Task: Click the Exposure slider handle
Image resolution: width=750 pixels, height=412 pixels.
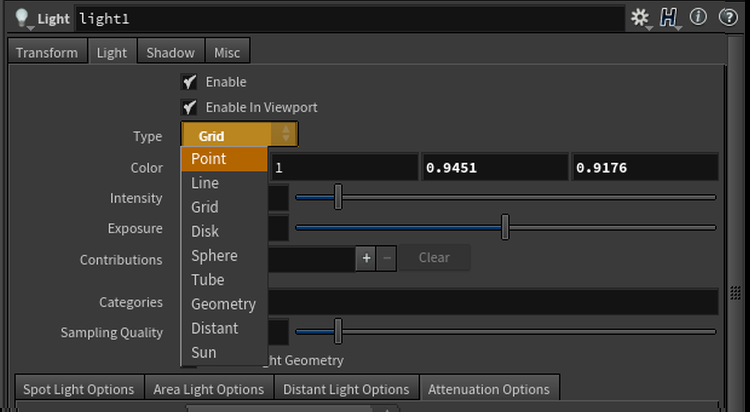Action: point(505,228)
